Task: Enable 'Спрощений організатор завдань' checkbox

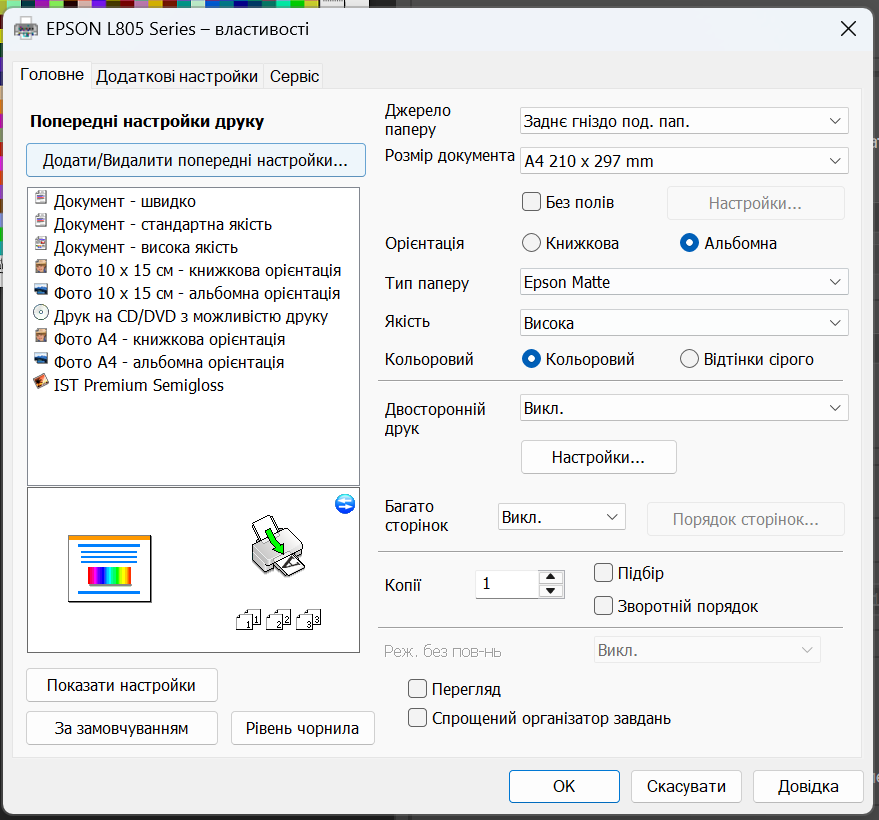Action: [x=417, y=718]
